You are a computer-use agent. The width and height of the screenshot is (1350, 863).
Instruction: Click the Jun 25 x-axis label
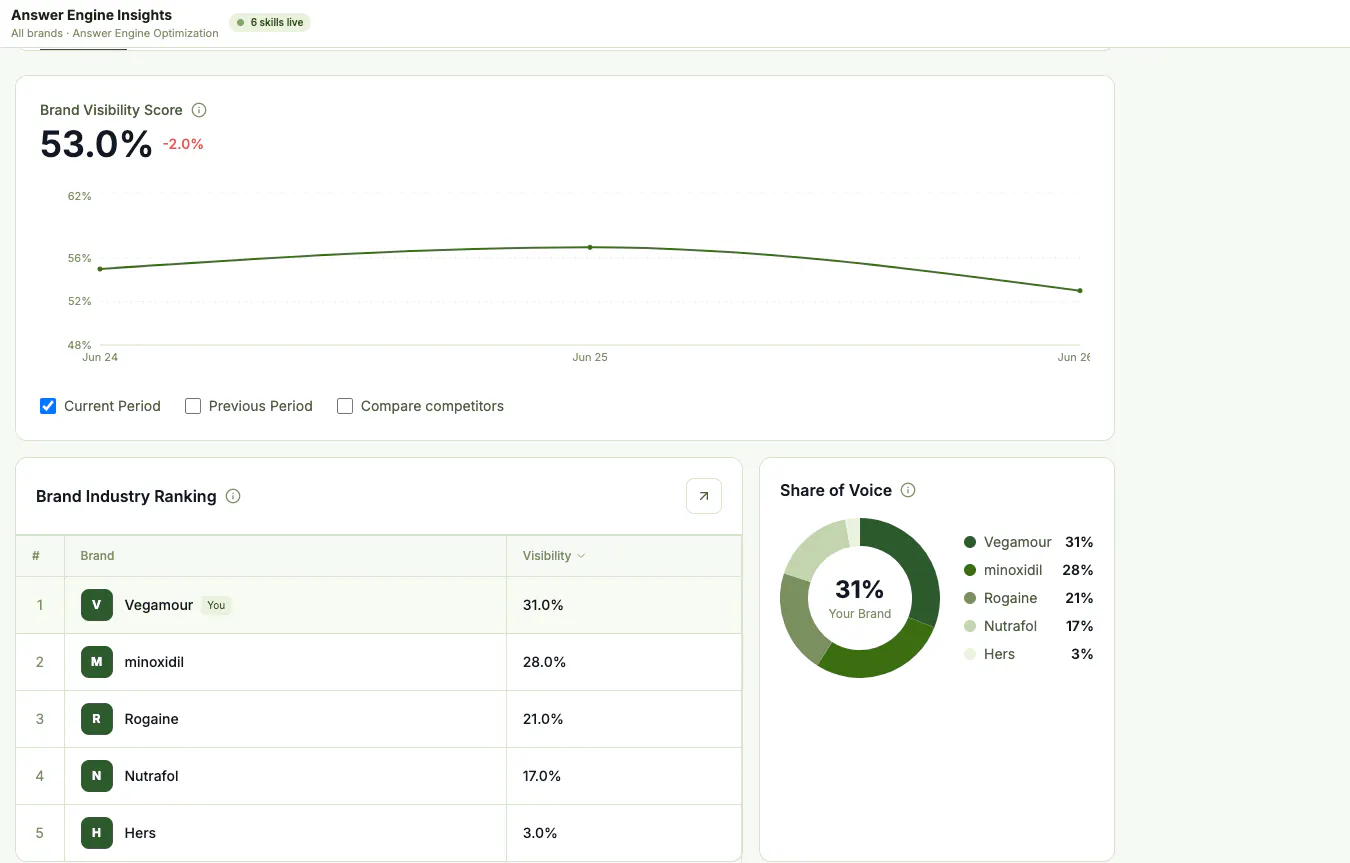tap(590, 357)
